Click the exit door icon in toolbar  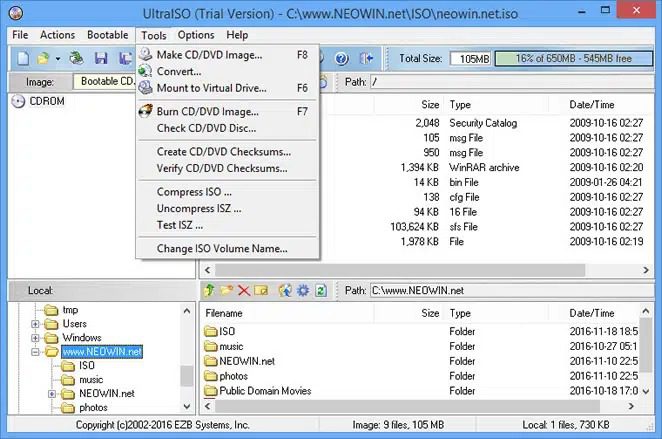click(x=367, y=59)
